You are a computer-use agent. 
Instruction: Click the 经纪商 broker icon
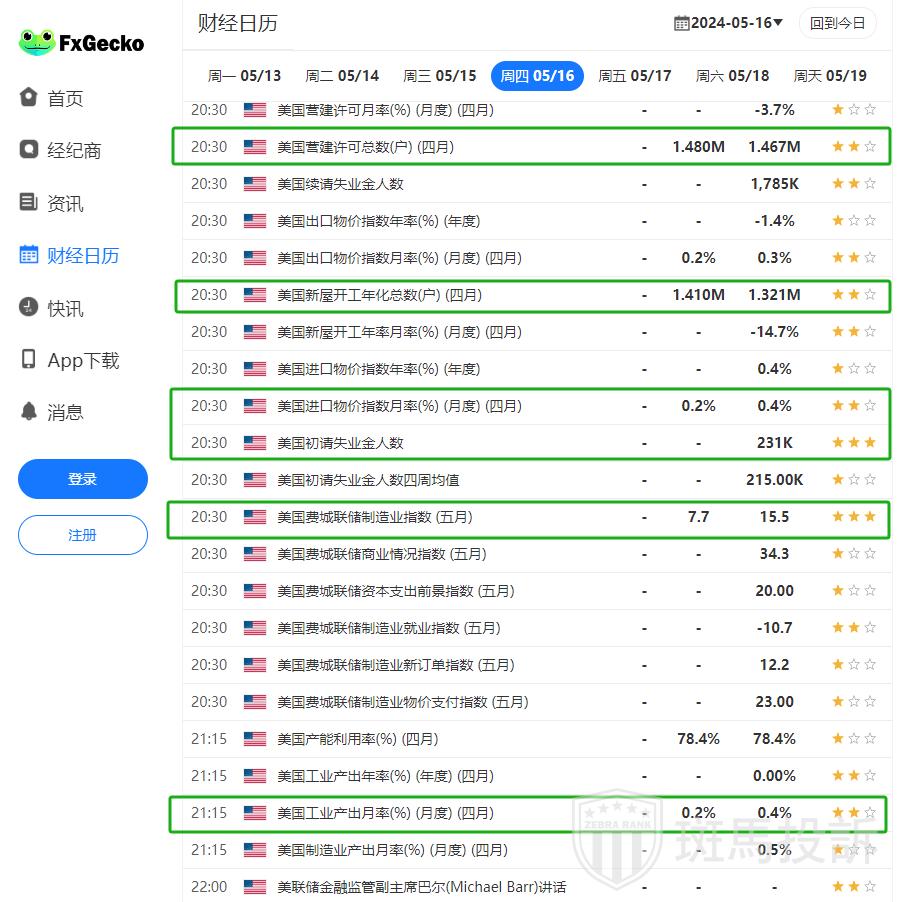click(29, 150)
